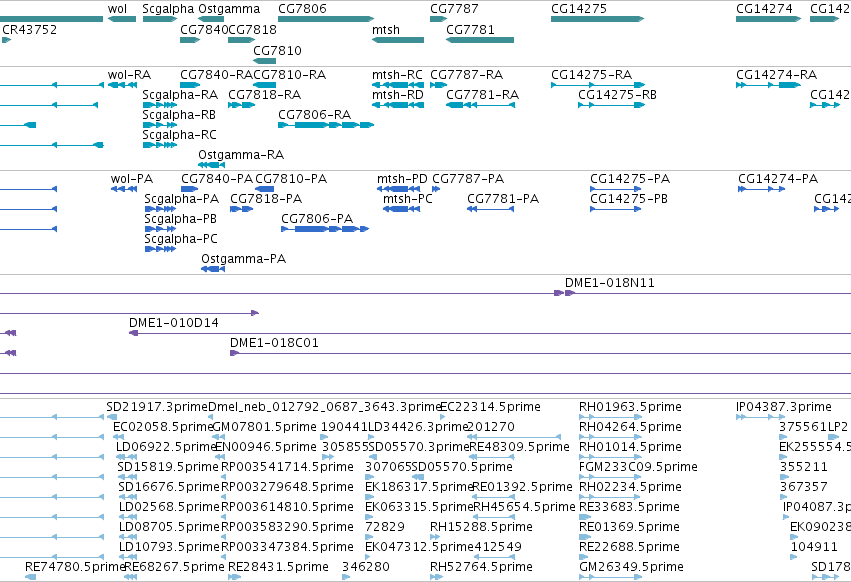Click the Scgalpha gene bar

[x=160, y=19]
